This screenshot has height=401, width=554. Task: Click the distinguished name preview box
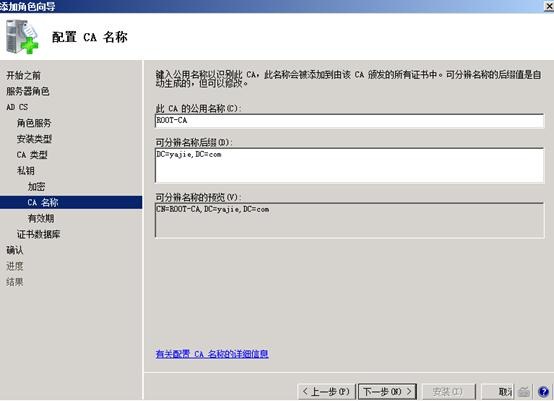[349, 220]
